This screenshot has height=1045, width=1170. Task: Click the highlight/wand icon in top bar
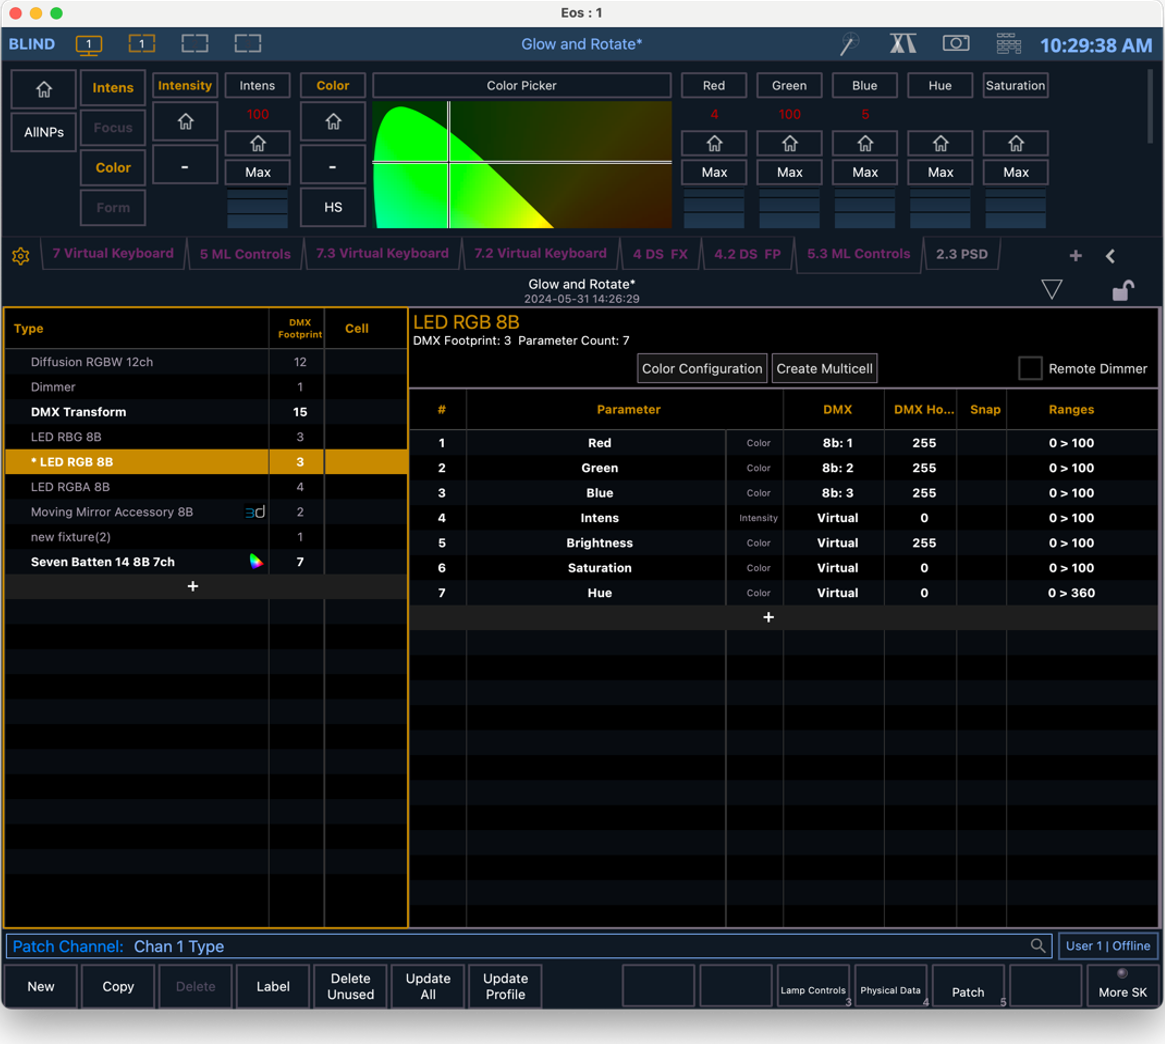pos(850,44)
